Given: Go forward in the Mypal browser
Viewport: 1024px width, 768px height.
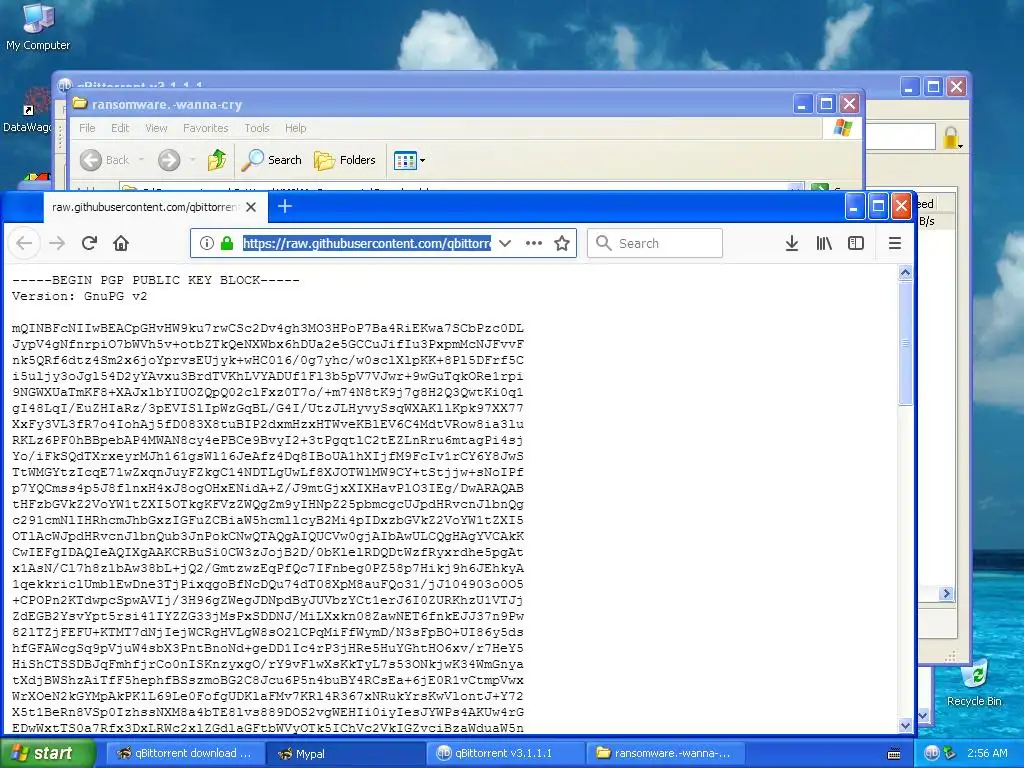Looking at the screenshot, I should coord(57,244).
